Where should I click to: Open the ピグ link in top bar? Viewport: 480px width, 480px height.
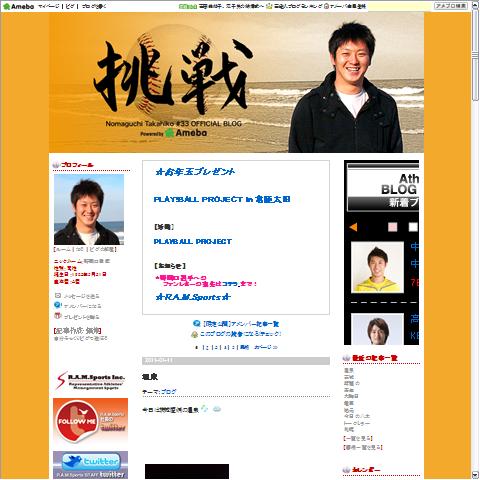70,6
